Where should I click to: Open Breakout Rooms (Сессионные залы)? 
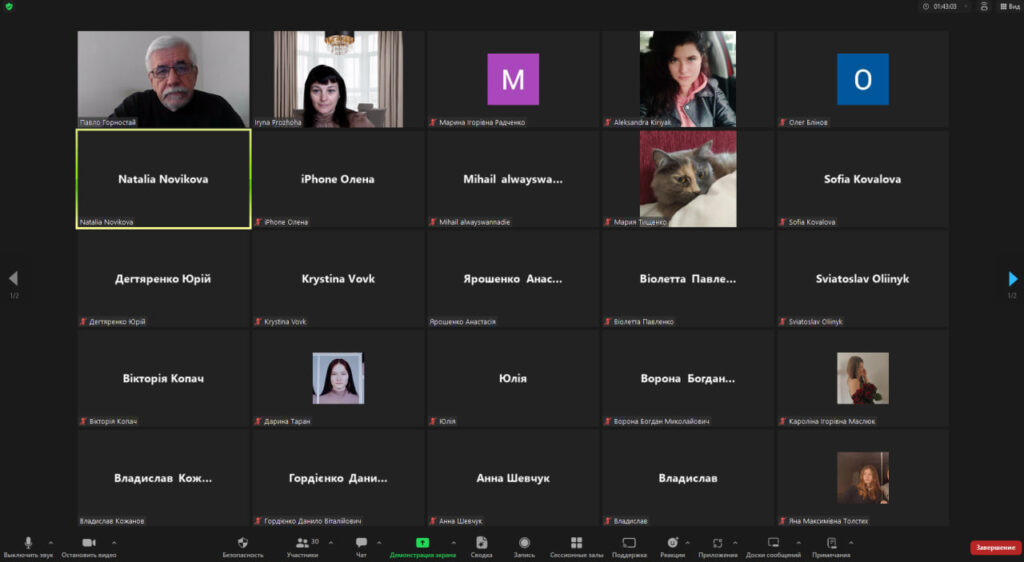click(576, 543)
